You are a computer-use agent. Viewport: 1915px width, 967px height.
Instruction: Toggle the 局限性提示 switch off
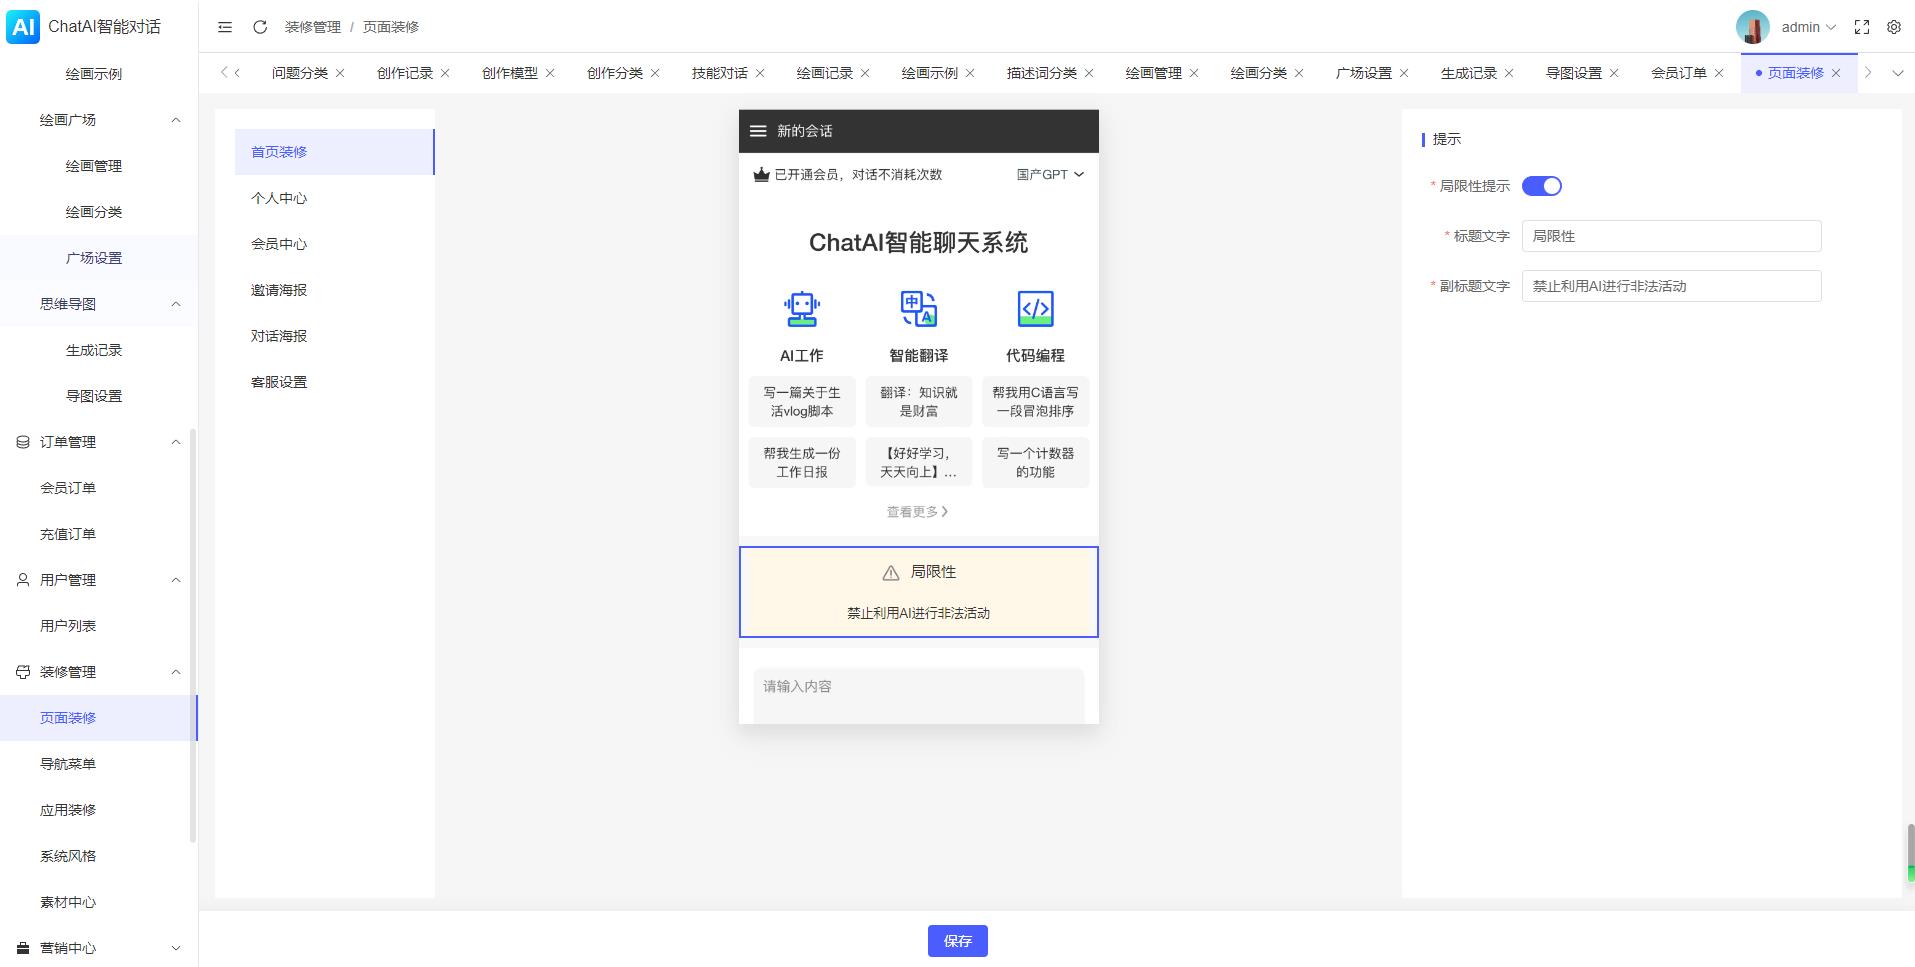pyautogui.click(x=1541, y=186)
